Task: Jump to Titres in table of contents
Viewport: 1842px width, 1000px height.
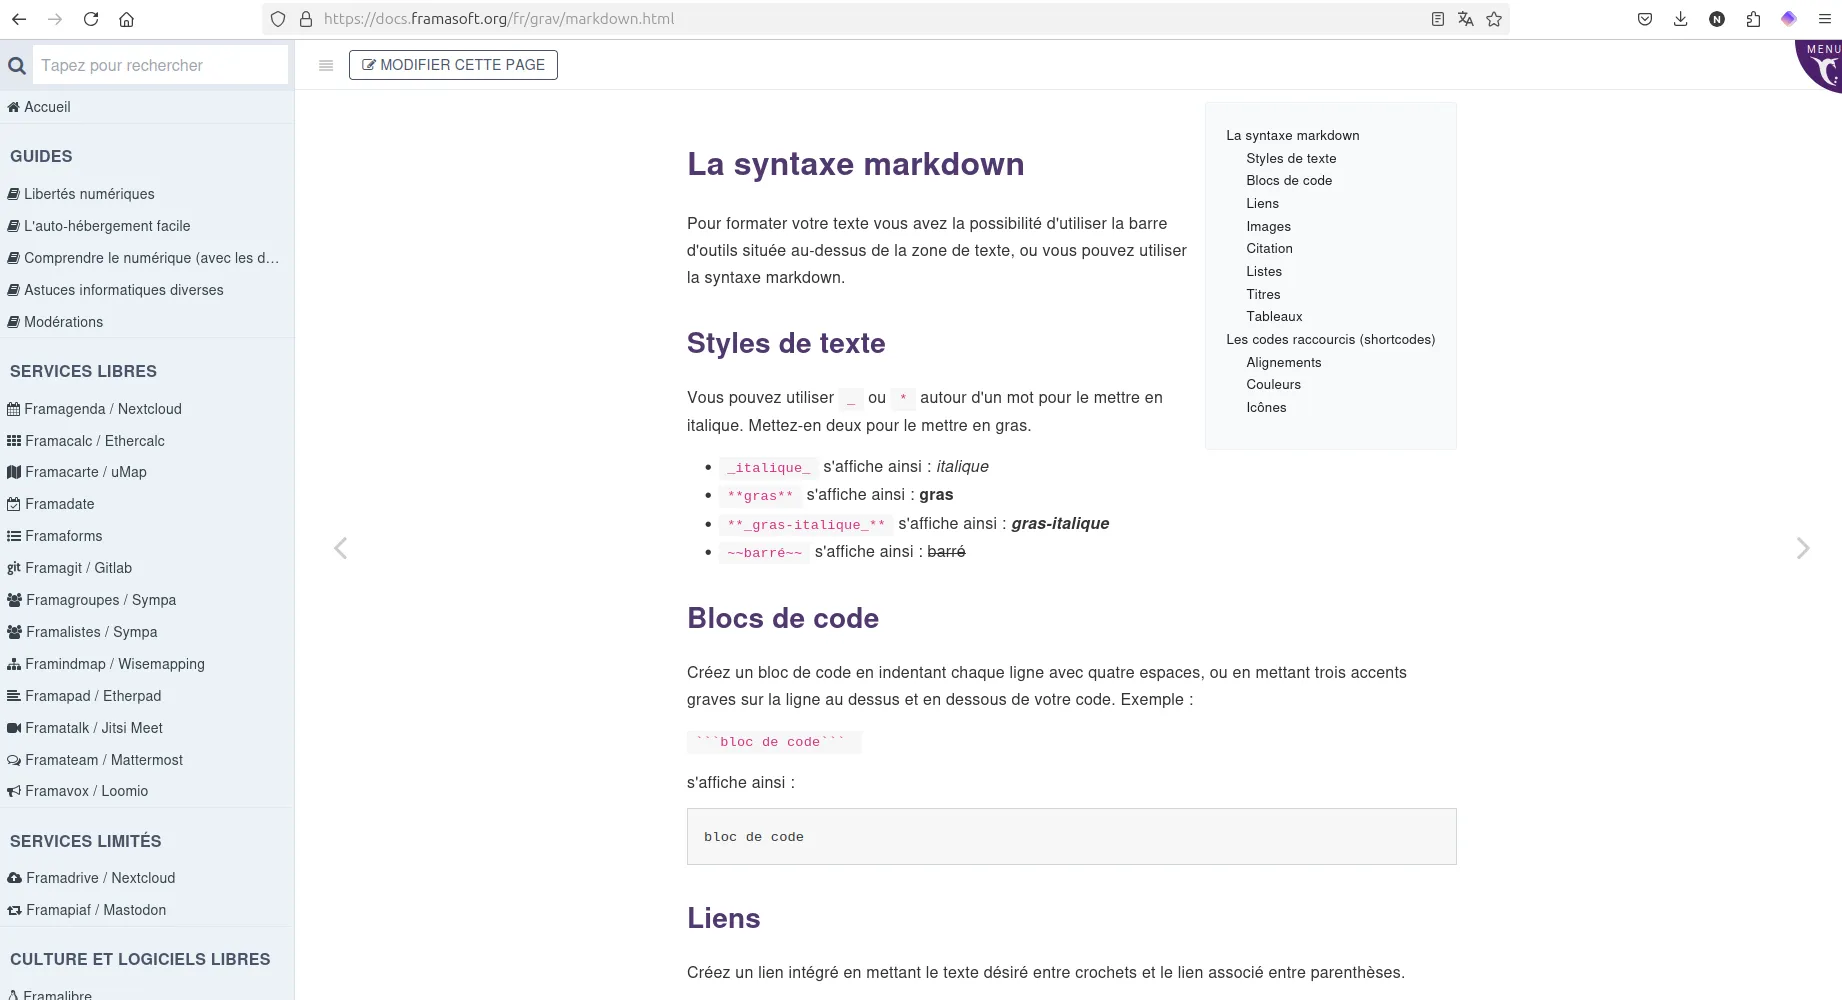Action: [x=1263, y=294]
